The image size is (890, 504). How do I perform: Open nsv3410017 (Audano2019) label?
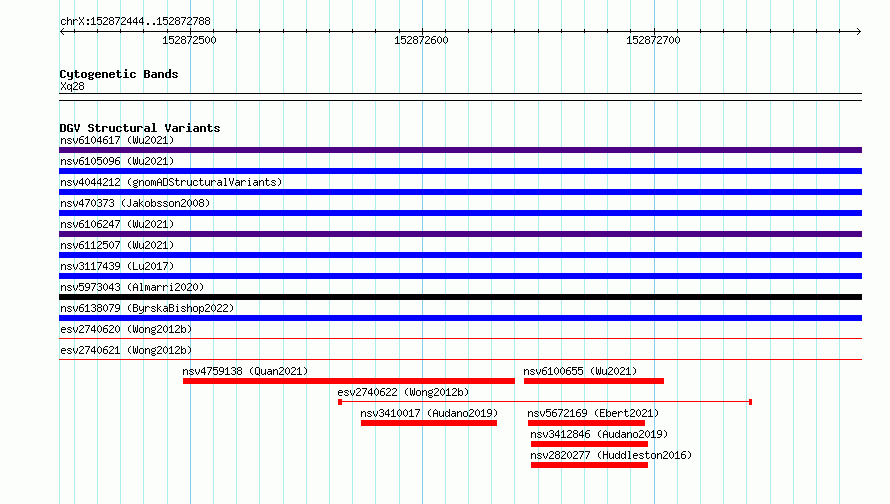[x=429, y=413]
